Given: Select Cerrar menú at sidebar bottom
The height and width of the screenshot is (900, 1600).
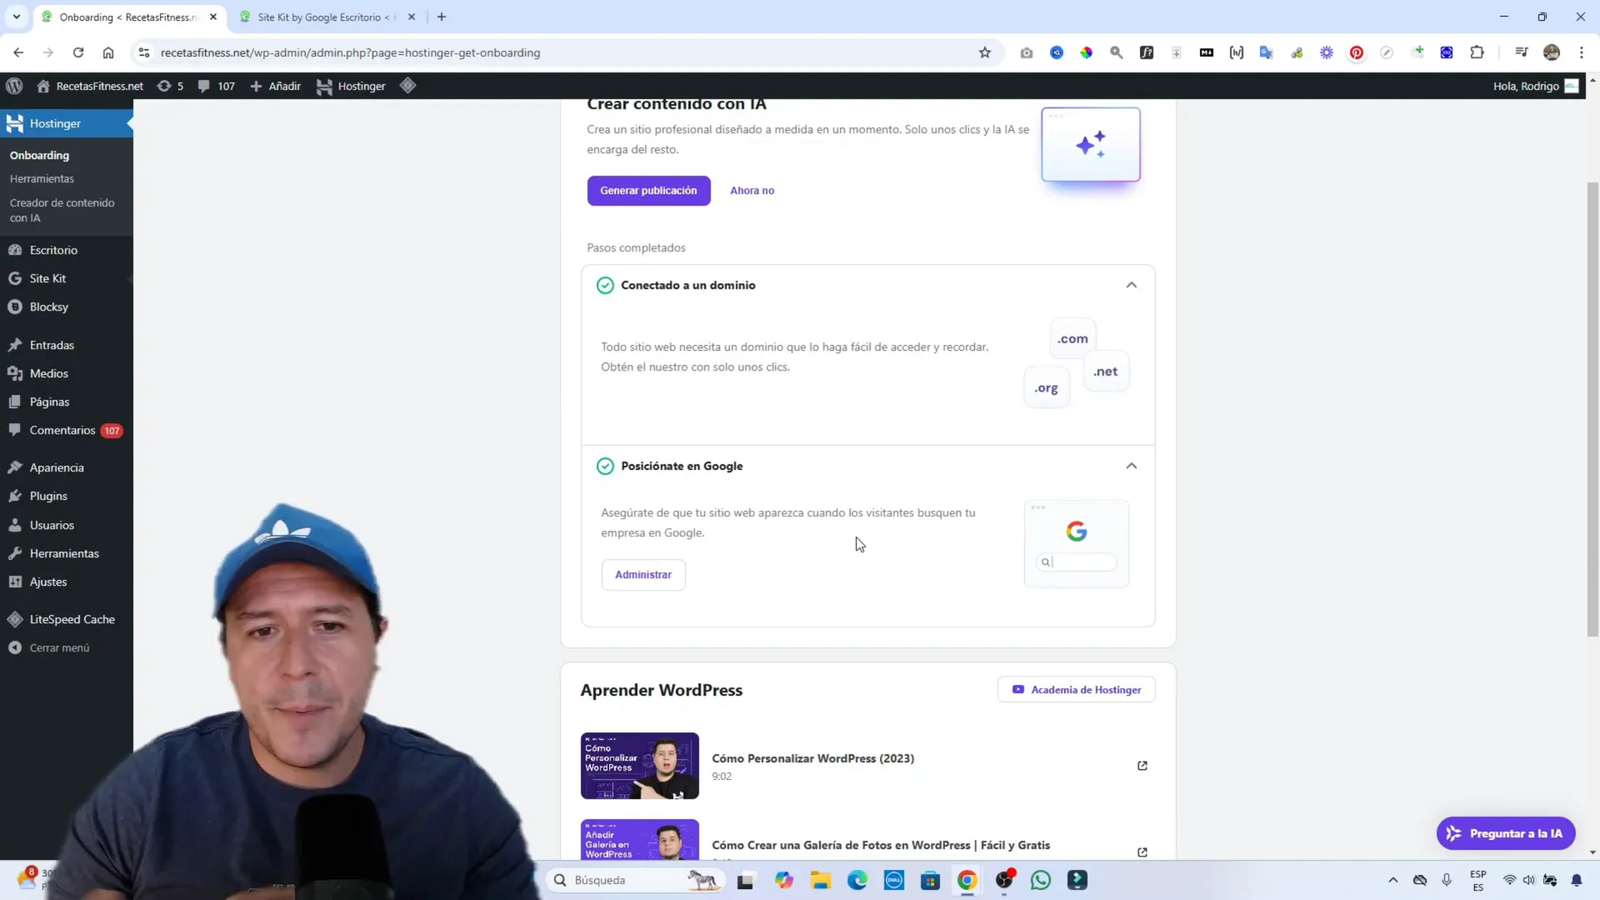Looking at the screenshot, I should coord(57,647).
